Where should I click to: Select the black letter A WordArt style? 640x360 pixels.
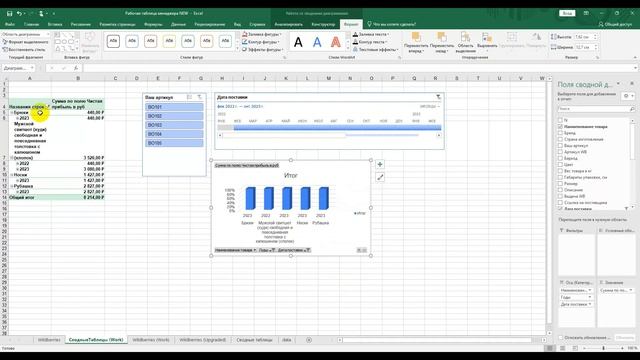point(298,42)
